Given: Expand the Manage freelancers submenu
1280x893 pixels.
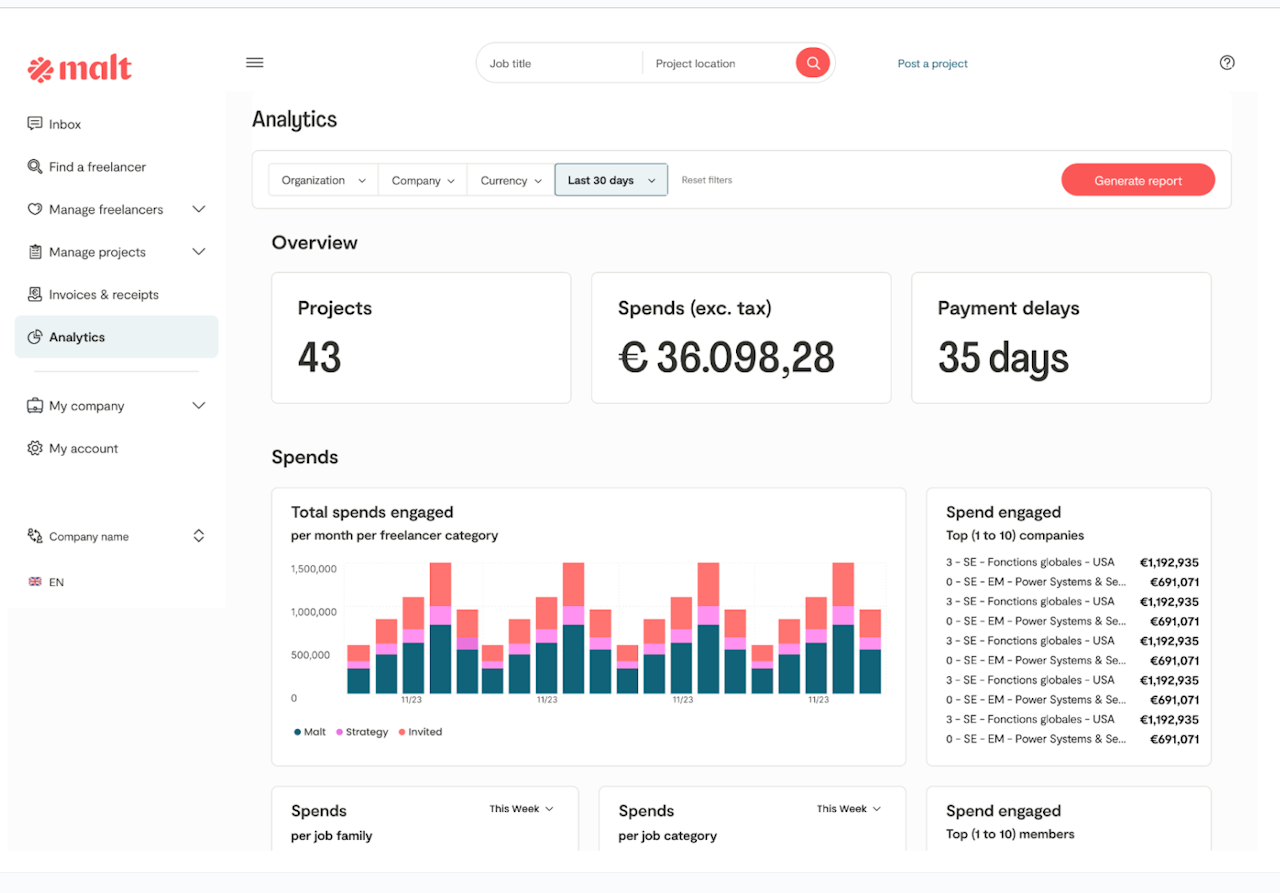Looking at the screenshot, I should [198, 210].
